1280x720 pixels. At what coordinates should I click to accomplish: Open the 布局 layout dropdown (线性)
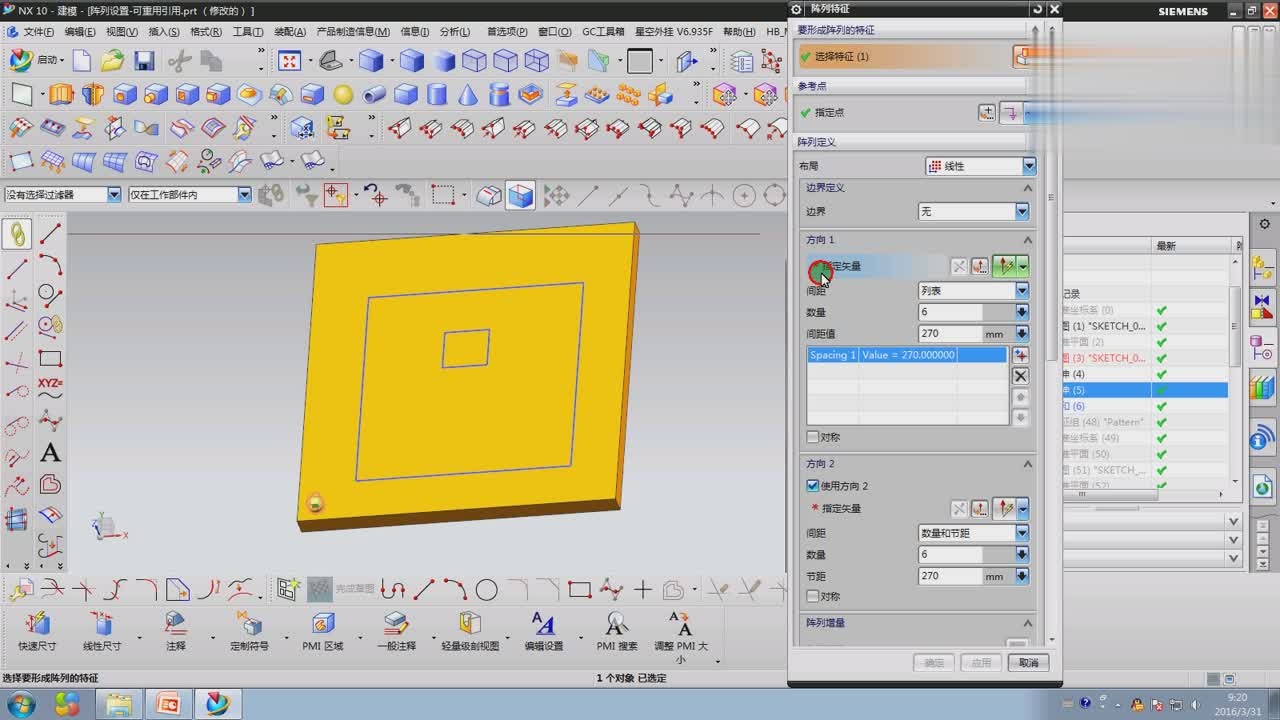[x=980, y=166]
